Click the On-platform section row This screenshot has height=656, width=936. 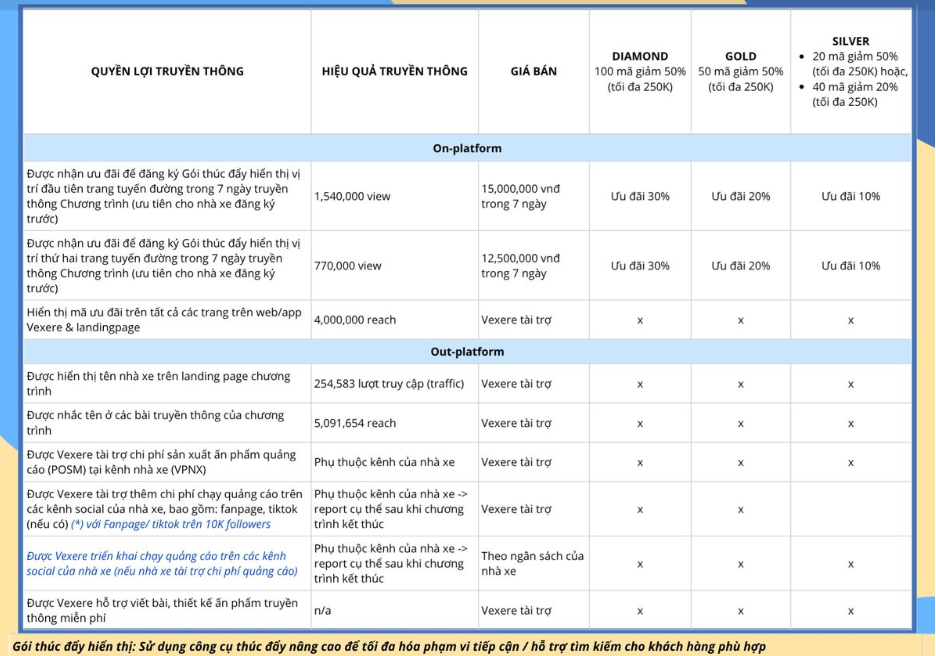pyautogui.click(x=467, y=148)
